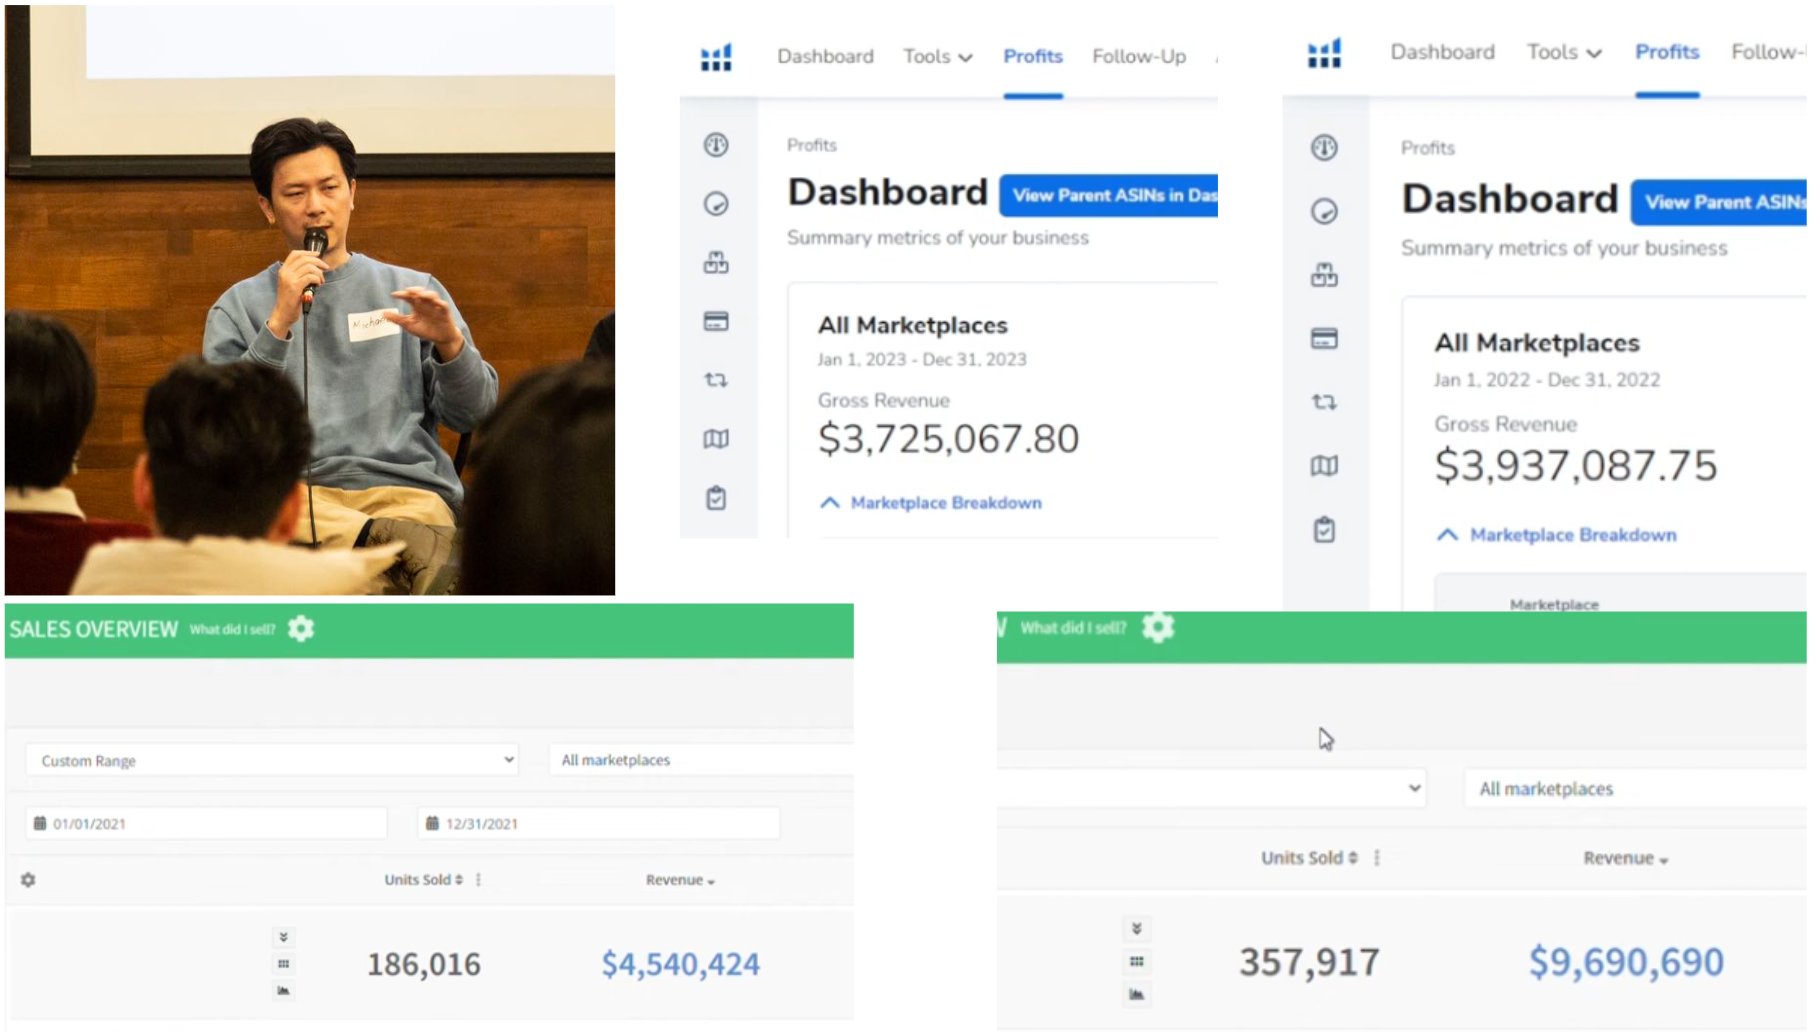Open the Custom Range dropdown

point(272,760)
